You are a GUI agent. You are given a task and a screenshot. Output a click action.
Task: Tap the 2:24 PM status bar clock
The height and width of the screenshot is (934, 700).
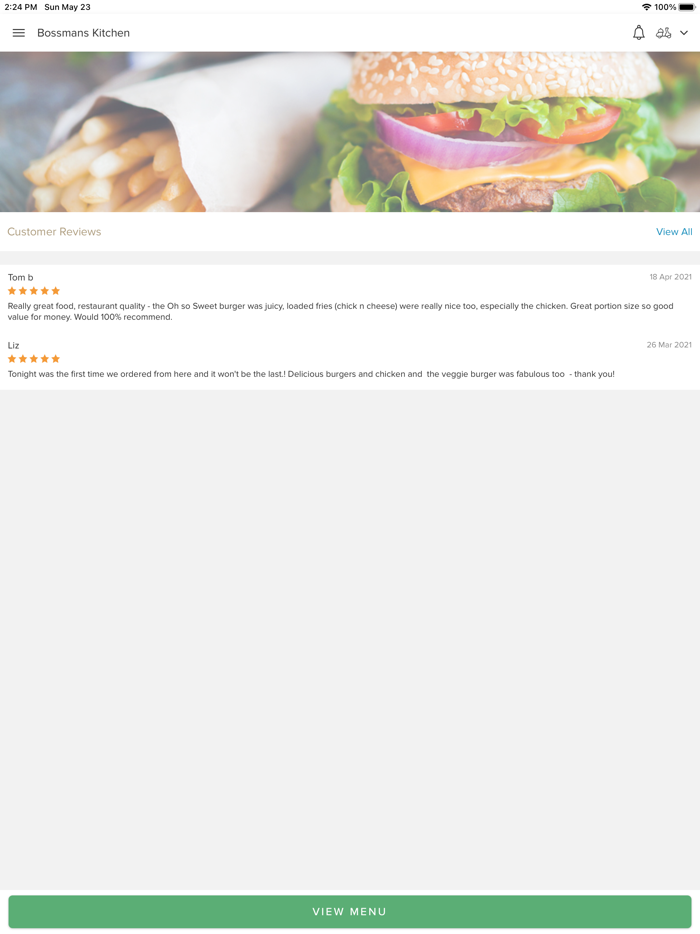tap(21, 7)
